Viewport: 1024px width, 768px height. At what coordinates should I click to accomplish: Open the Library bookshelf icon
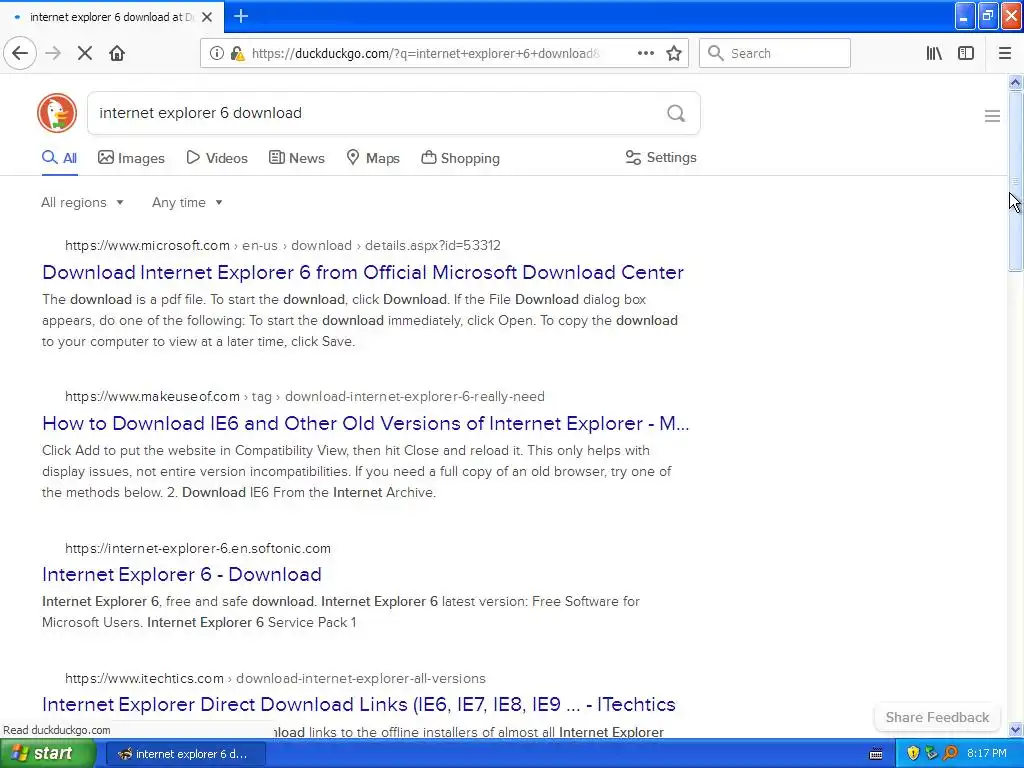(x=934, y=53)
